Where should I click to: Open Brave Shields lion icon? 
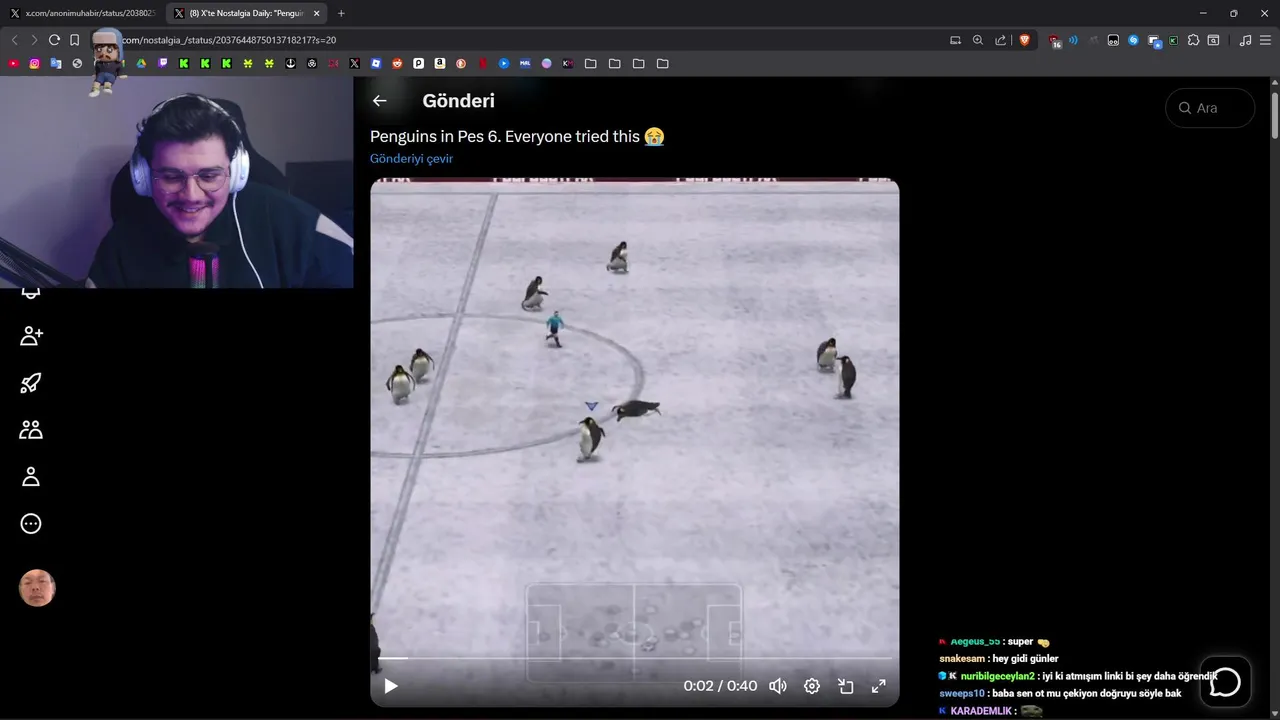pyautogui.click(x=1025, y=40)
